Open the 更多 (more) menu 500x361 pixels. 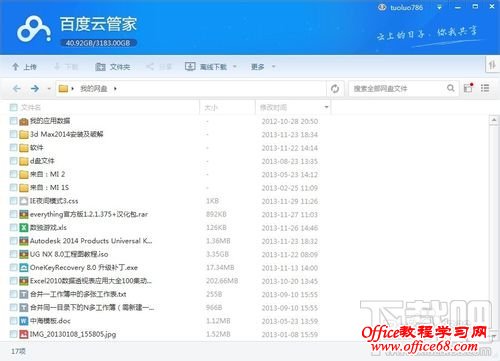[258, 67]
